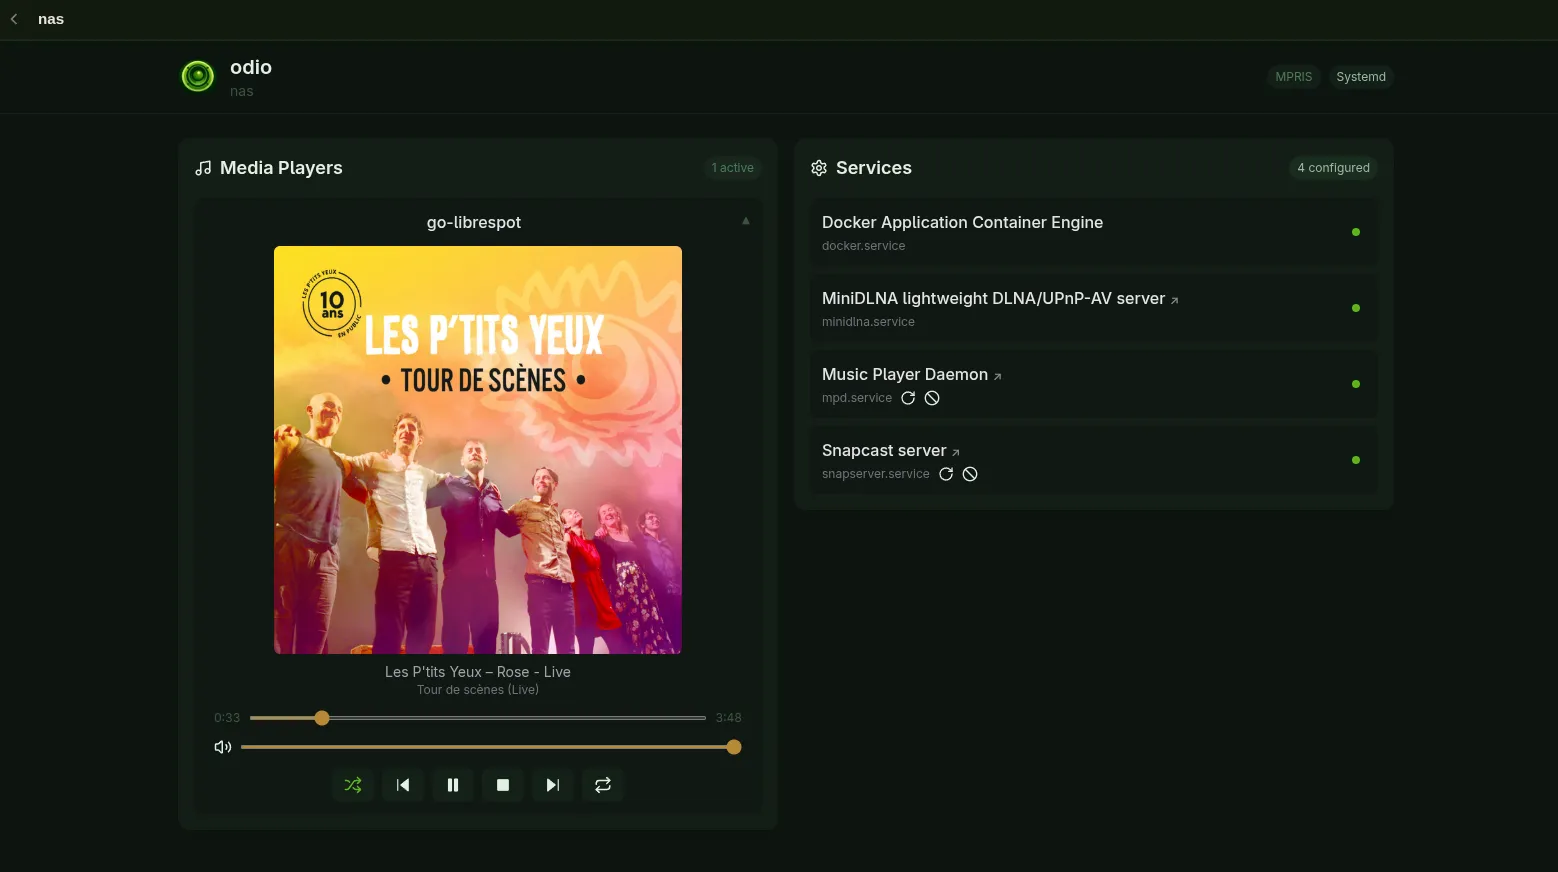Click the Media Players heading
The width and height of the screenshot is (1558, 872).
point(281,168)
